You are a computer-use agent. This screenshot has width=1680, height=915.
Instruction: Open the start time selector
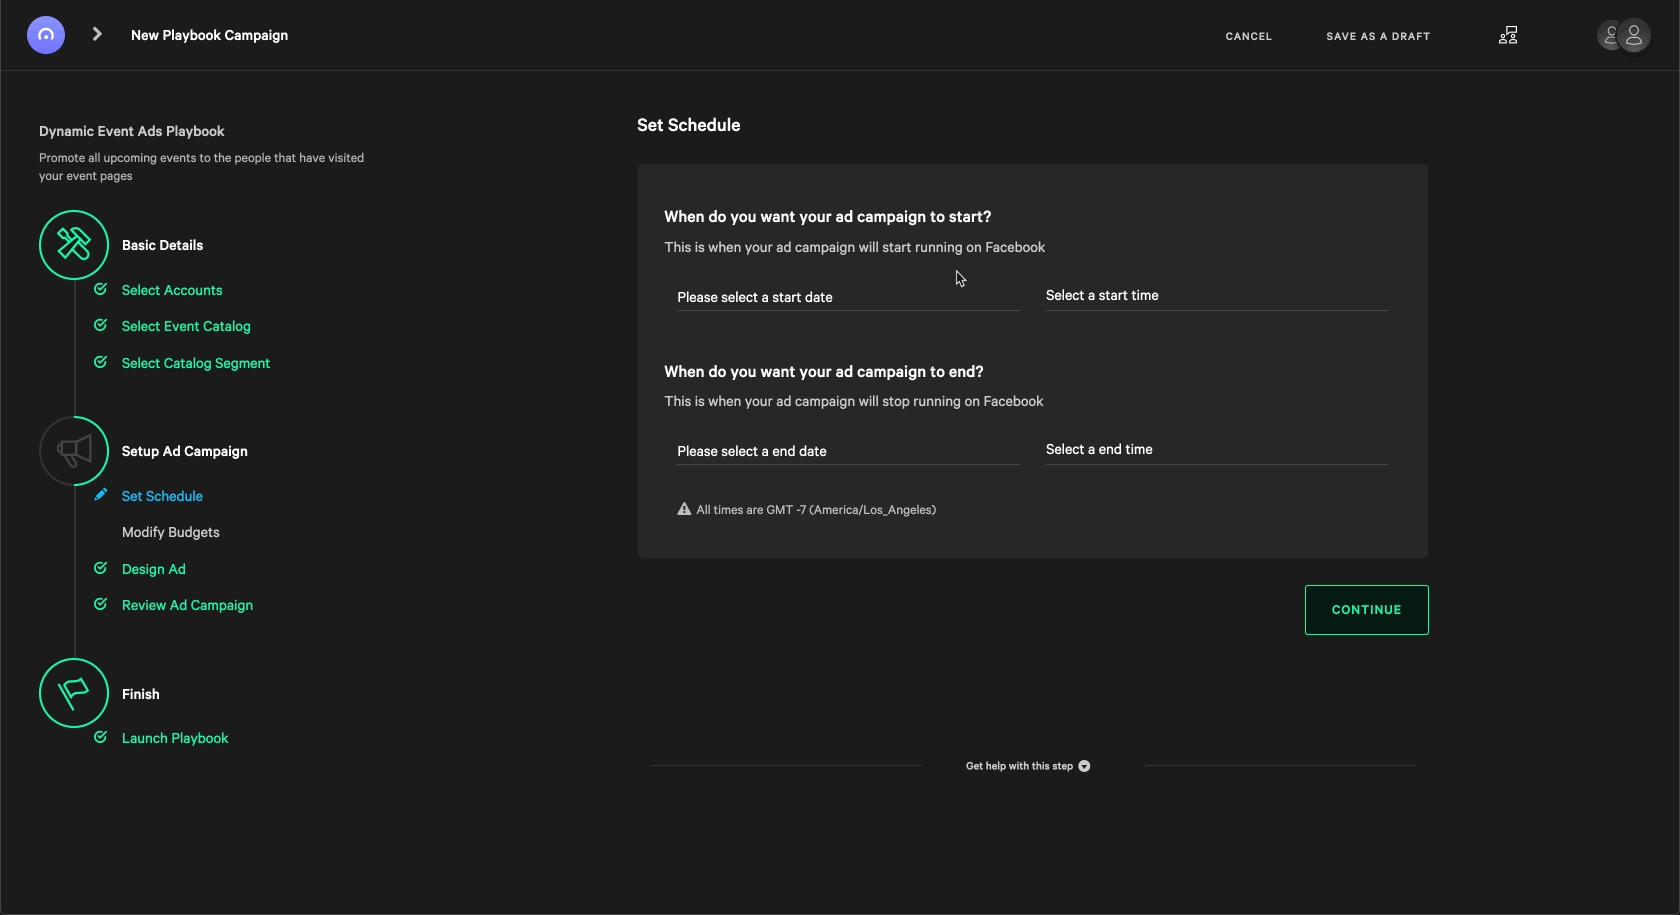tap(1216, 296)
